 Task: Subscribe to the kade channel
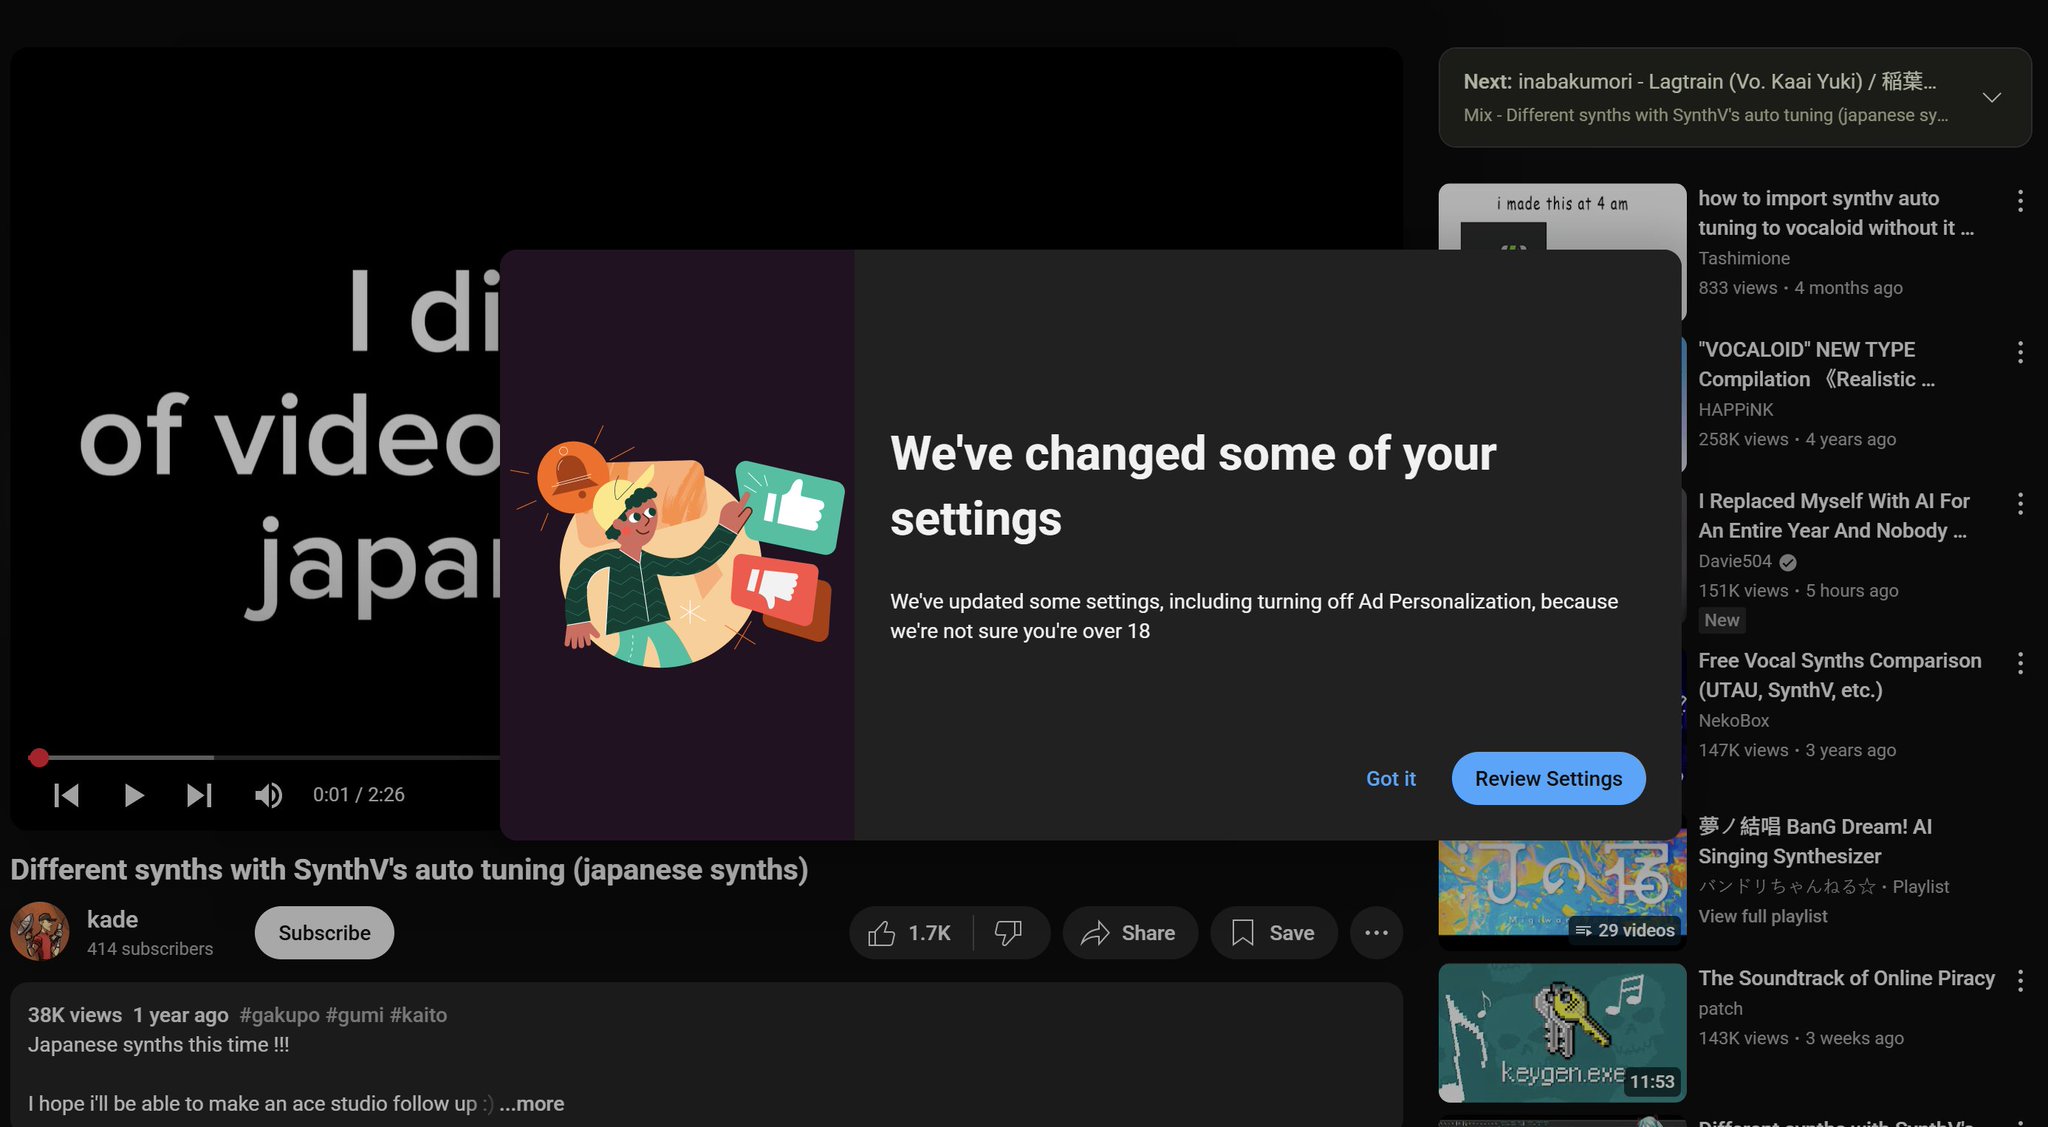pos(324,933)
